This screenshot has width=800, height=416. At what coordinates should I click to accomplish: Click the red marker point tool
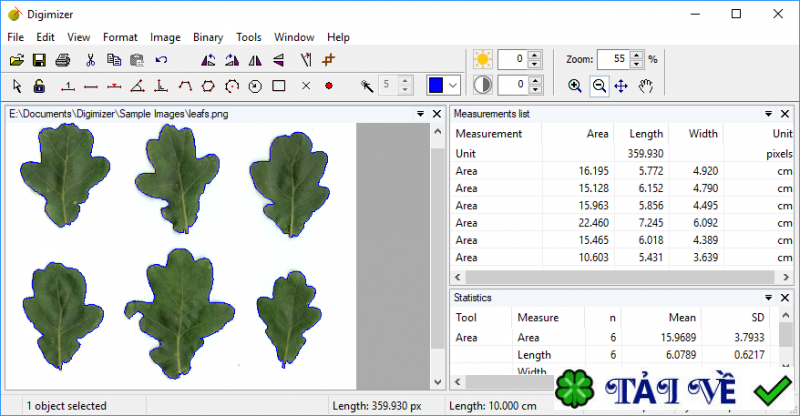[328, 86]
